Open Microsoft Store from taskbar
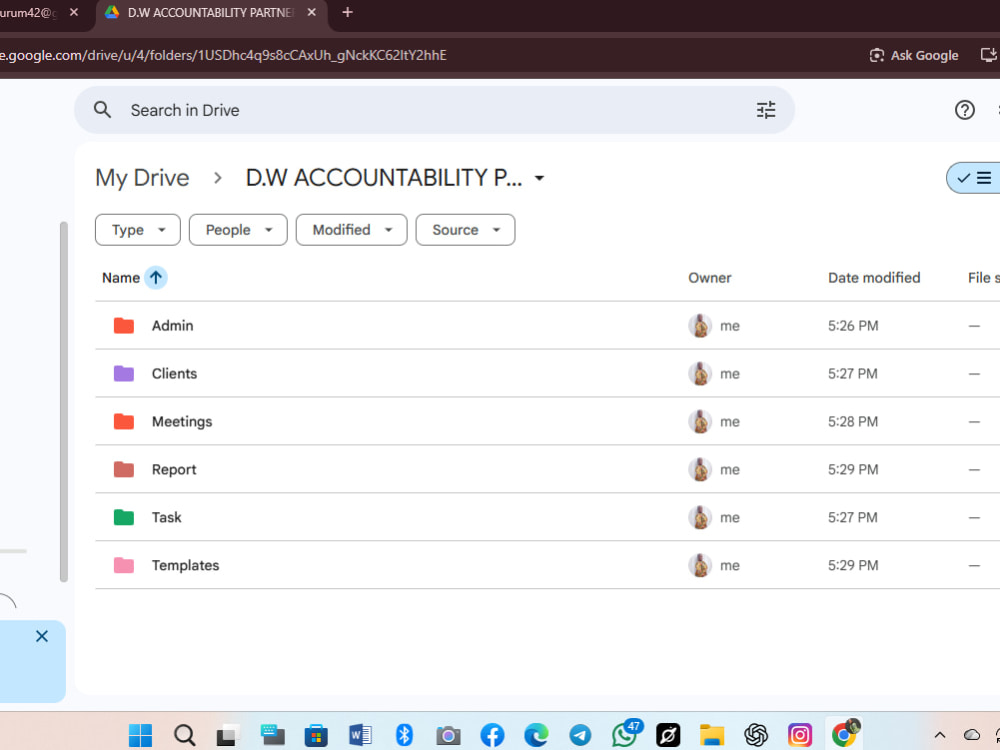Image resolution: width=1000 pixels, height=750 pixels. tap(316, 735)
